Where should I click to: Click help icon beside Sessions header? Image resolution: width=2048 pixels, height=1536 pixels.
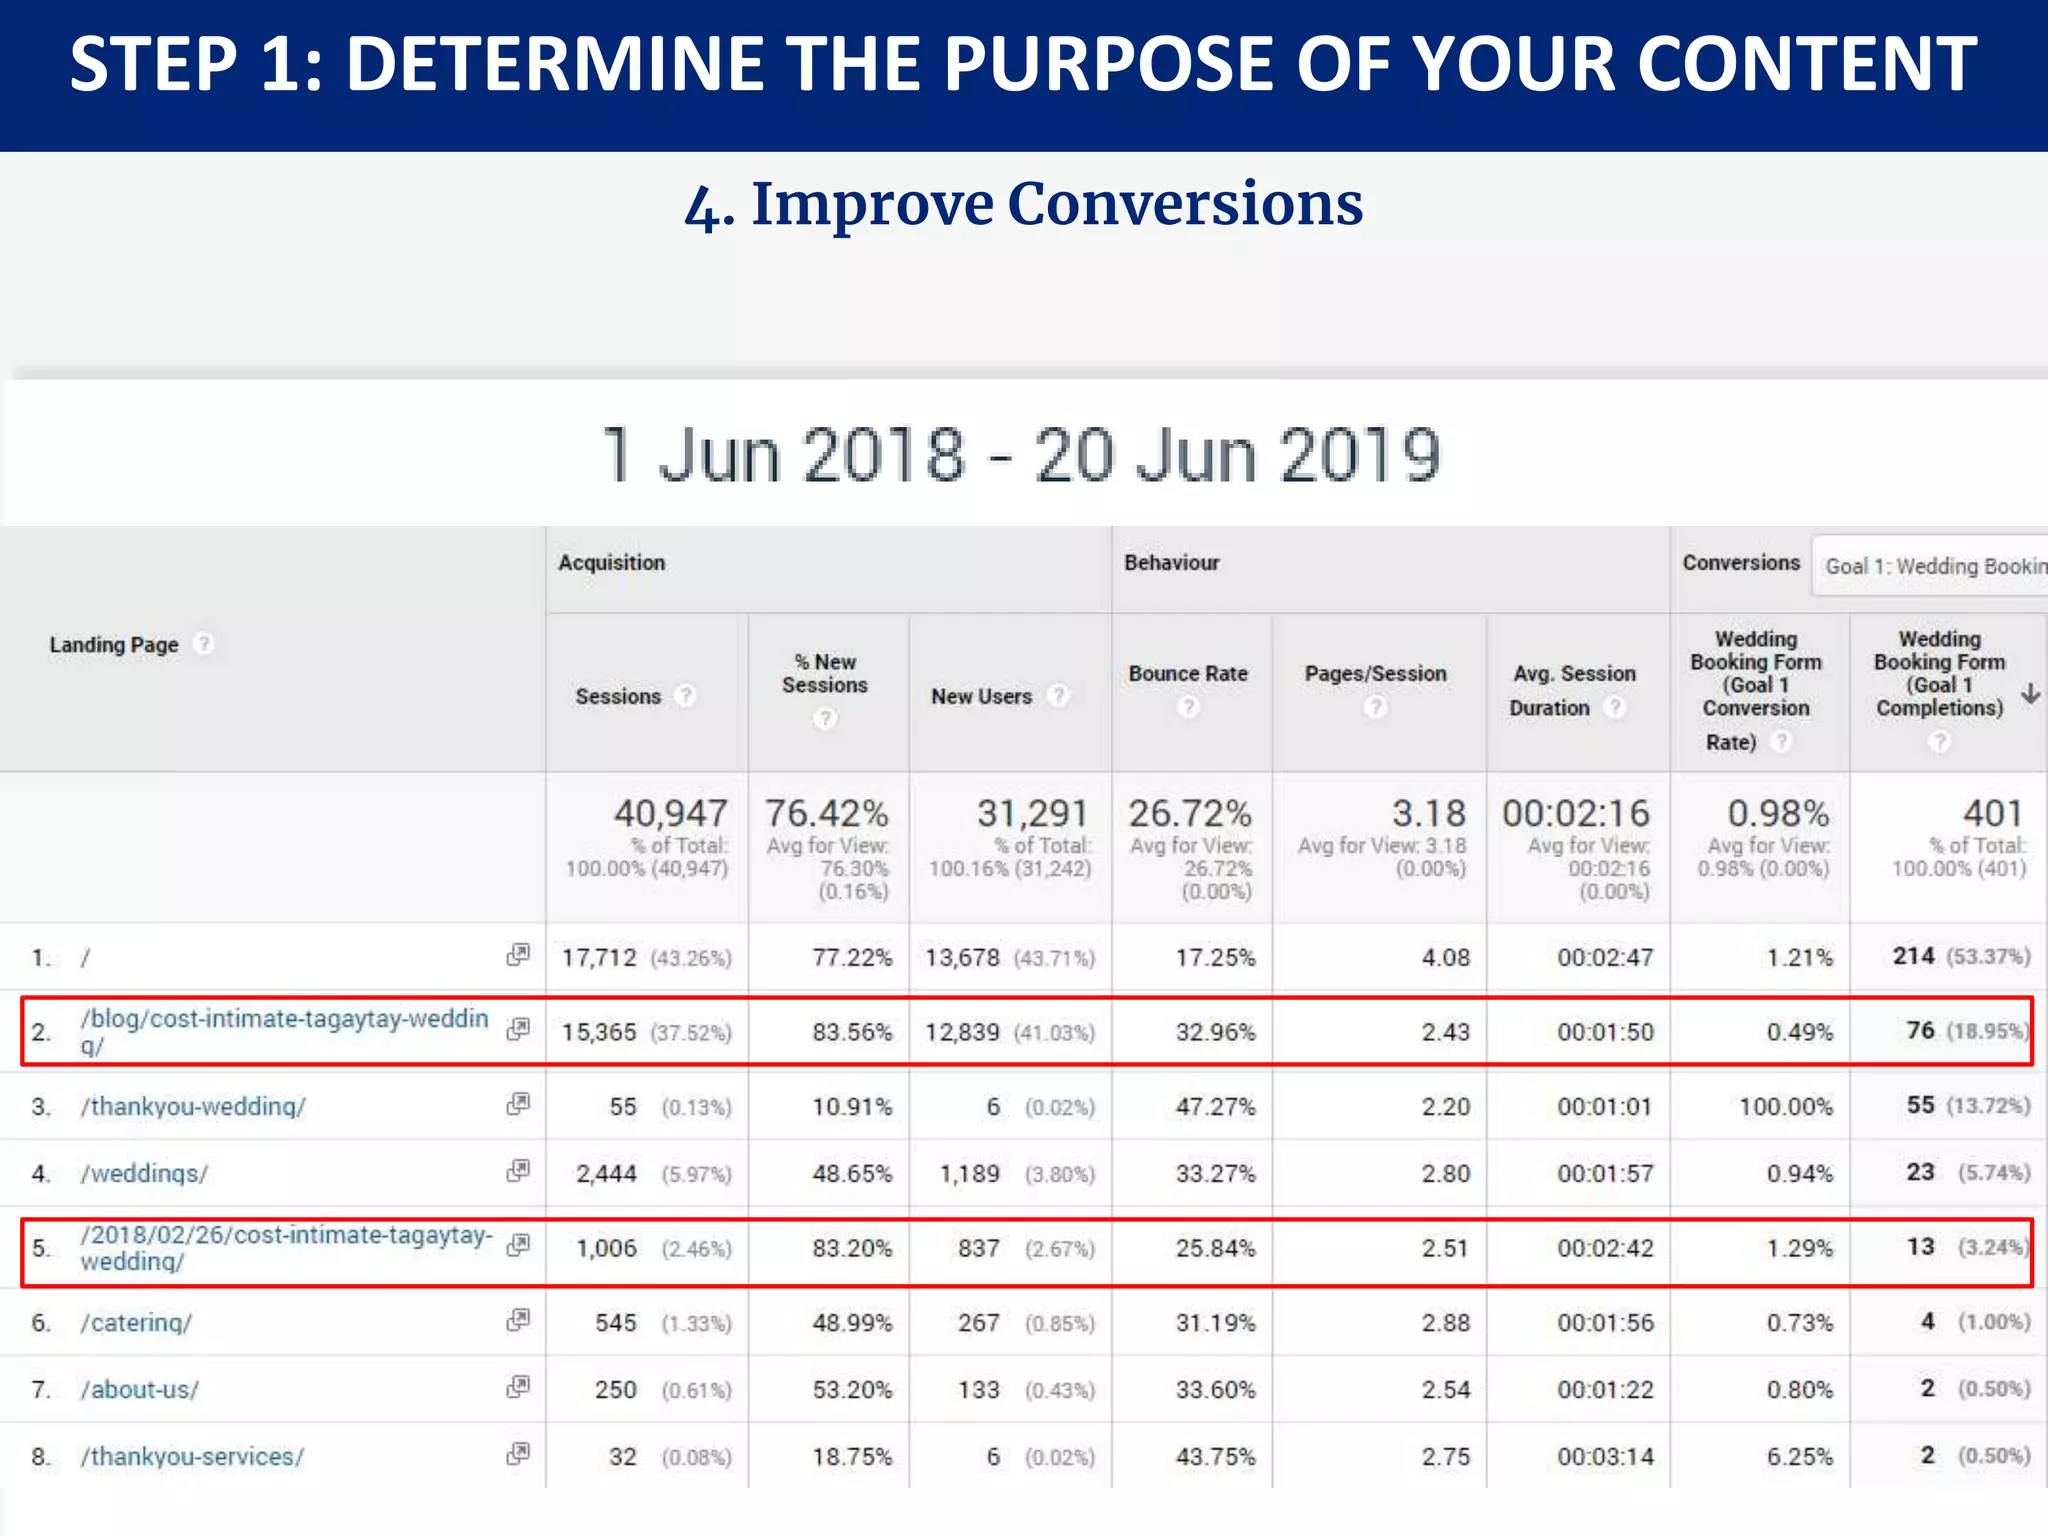[x=685, y=695]
